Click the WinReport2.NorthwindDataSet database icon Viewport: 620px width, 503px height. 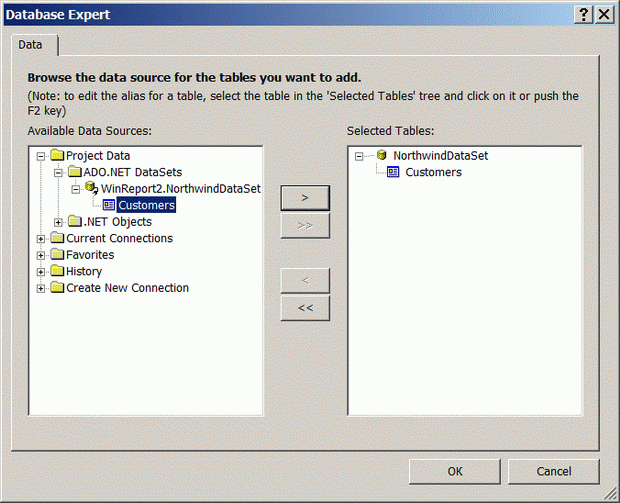pyautogui.click(x=91, y=189)
